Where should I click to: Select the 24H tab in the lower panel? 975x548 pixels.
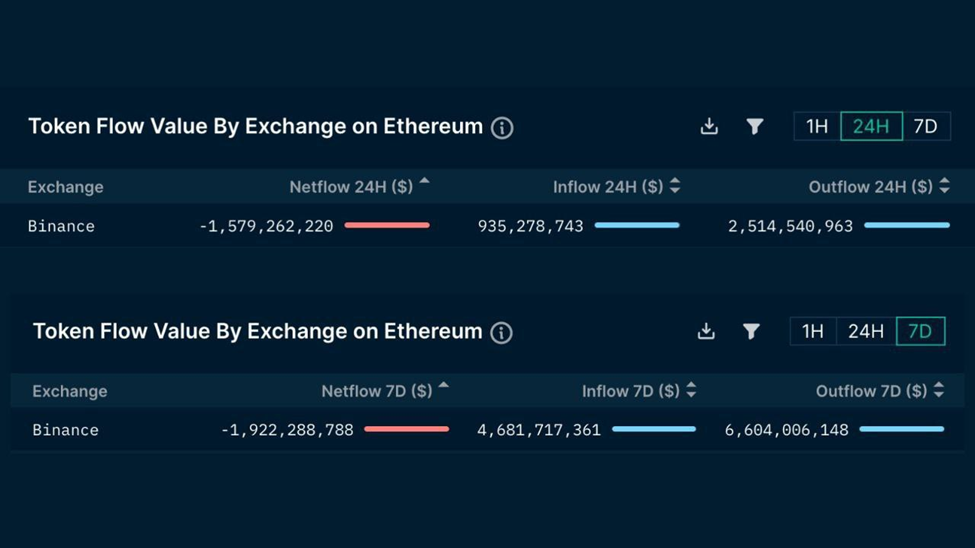[866, 331]
